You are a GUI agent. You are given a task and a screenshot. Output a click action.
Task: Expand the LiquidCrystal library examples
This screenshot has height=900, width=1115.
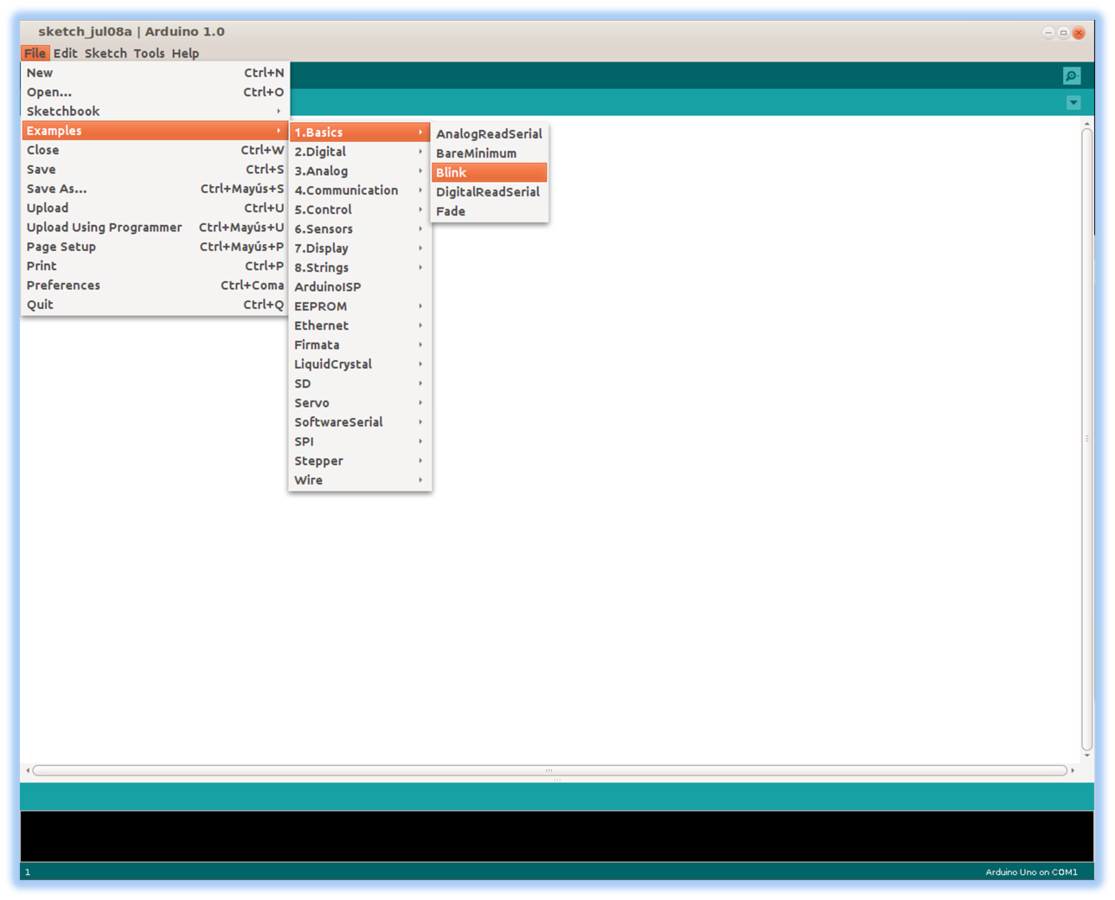click(360, 363)
